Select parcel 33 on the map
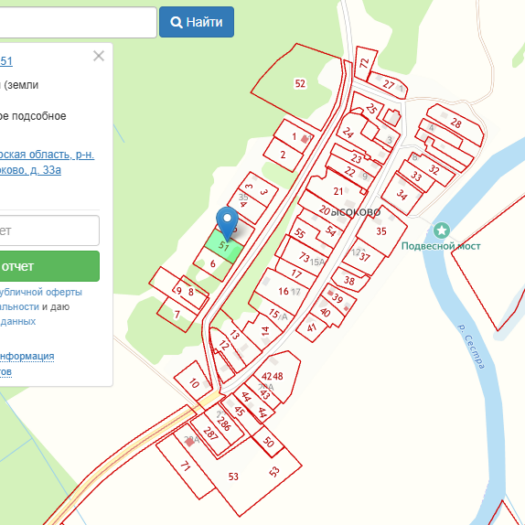 point(416,176)
